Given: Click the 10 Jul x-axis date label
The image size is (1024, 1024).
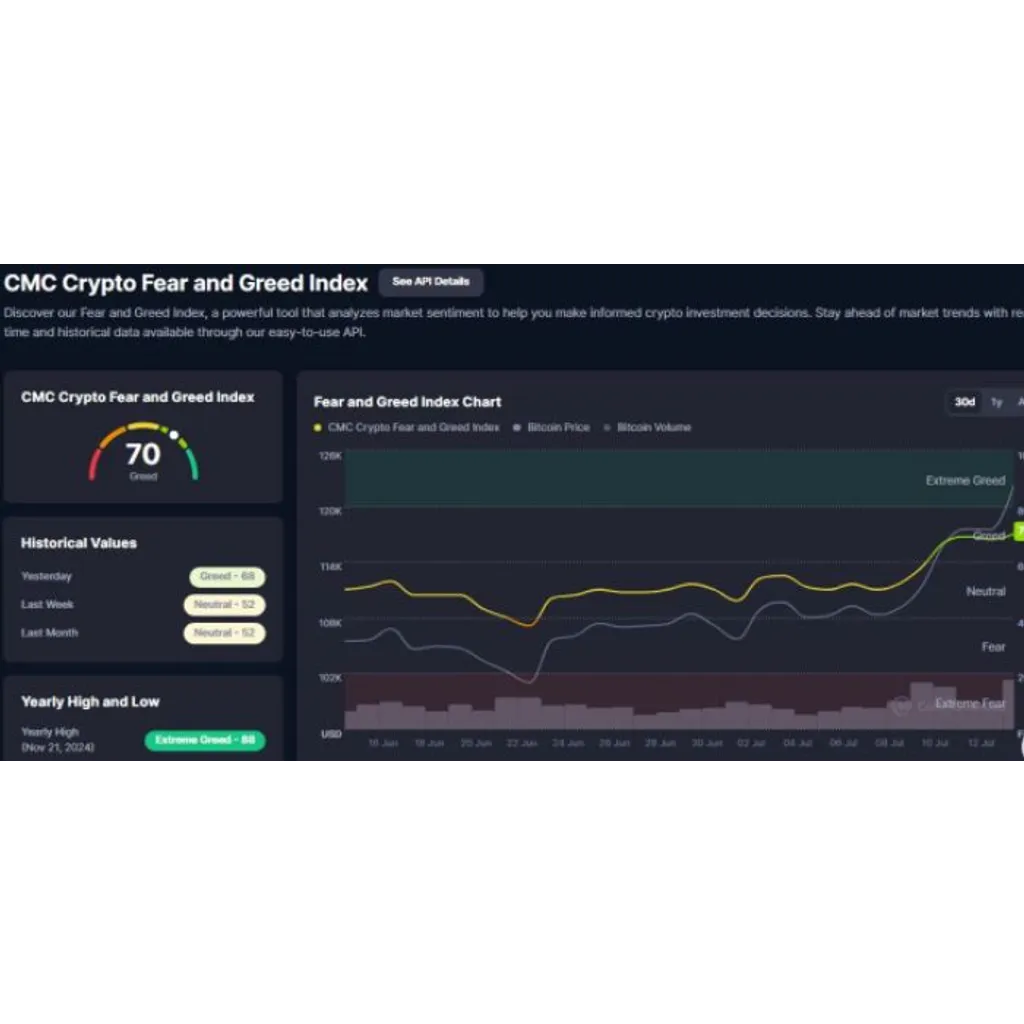Looking at the screenshot, I should tap(935, 743).
